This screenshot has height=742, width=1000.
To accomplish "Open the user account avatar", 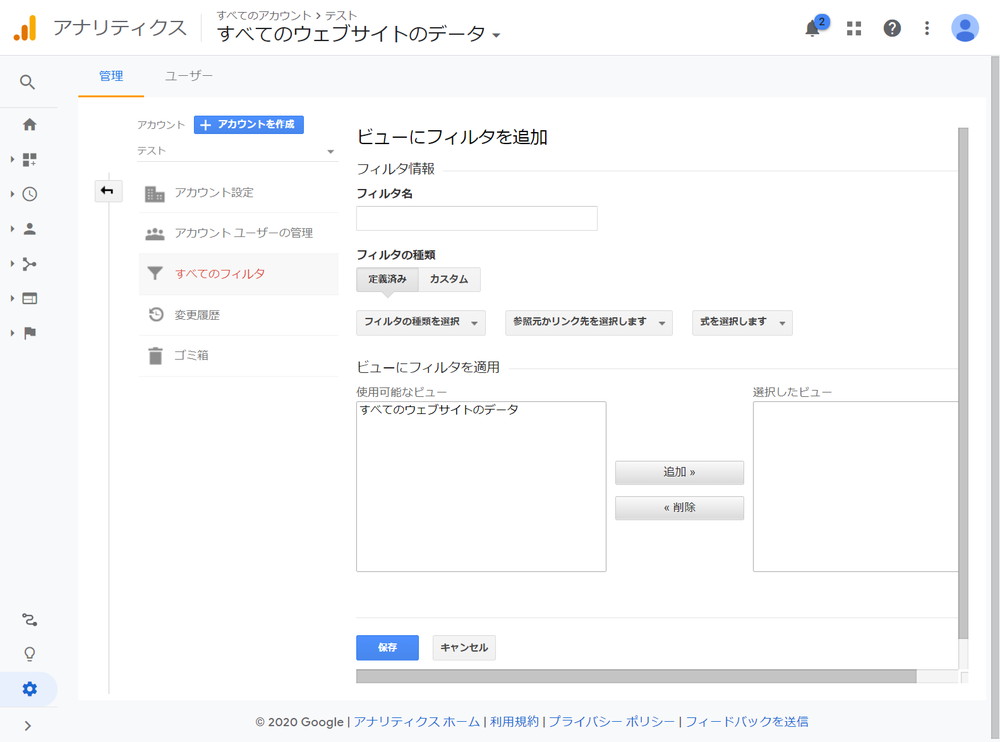I will tap(964, 28).
